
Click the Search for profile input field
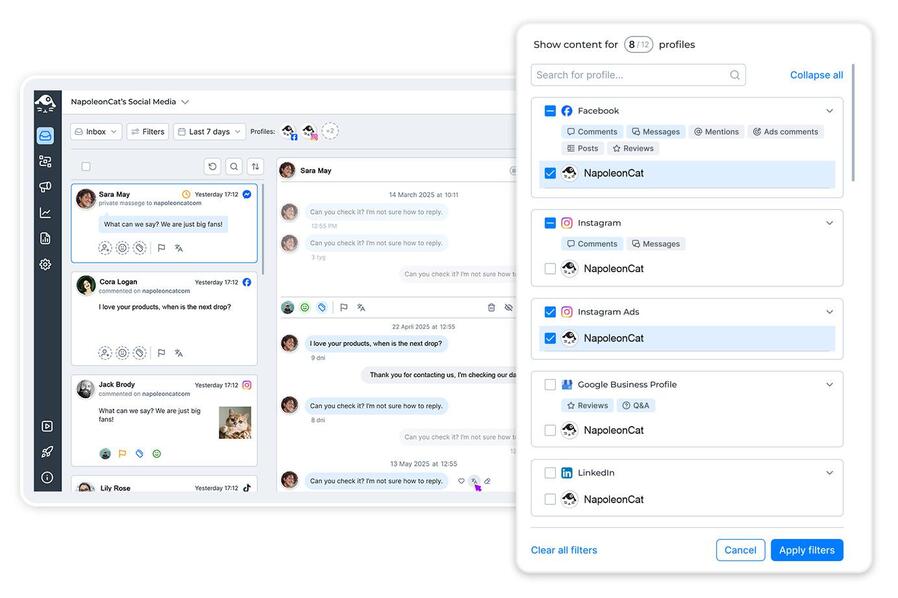tap(638, 75)
